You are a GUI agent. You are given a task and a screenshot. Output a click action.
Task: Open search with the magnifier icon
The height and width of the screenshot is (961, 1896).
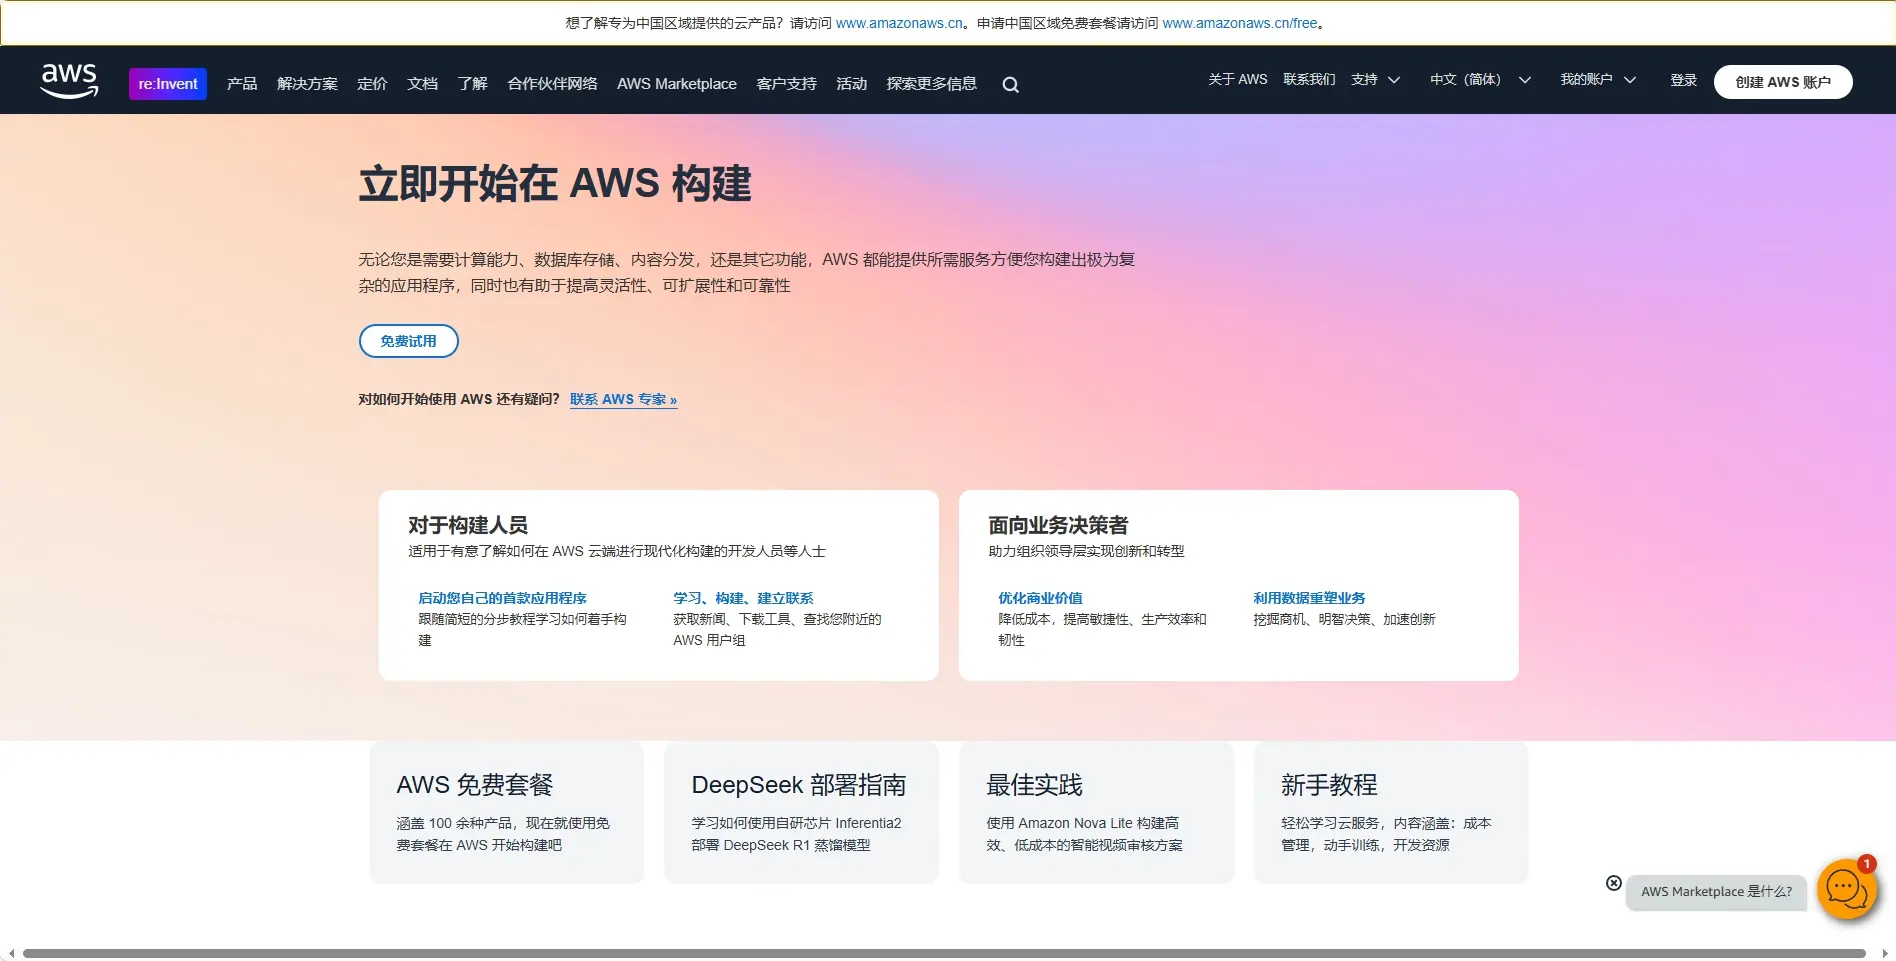click(x=1010, y=85)
